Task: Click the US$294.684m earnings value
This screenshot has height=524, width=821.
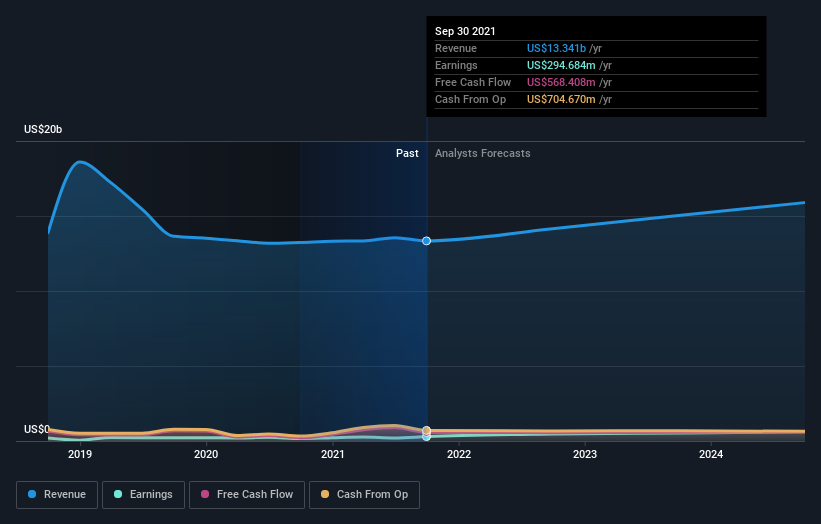Action: pos(561,65)
